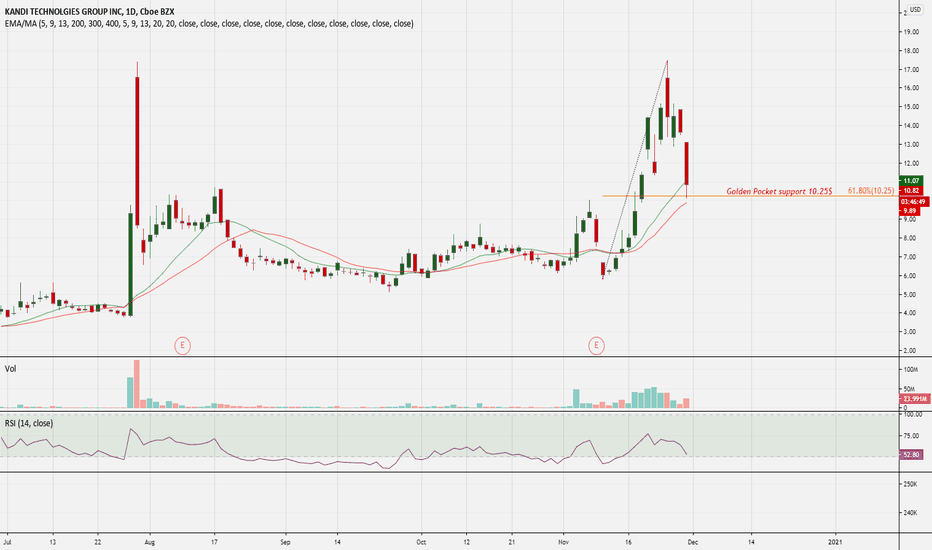Screen dimensions: 932x550
Task: Click the 75.00 RSI scale label
Action: click(x=912, y=436)
